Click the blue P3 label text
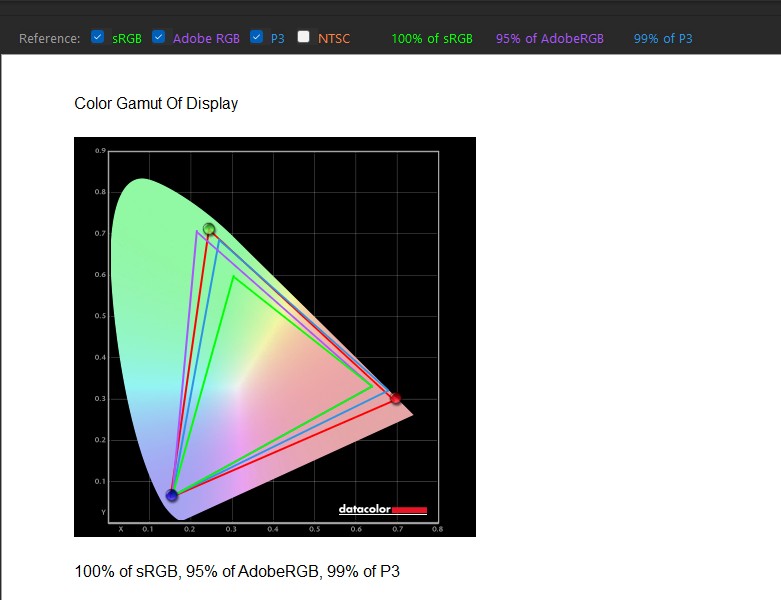This screenshot has width=781, height=600. point(278,39)
